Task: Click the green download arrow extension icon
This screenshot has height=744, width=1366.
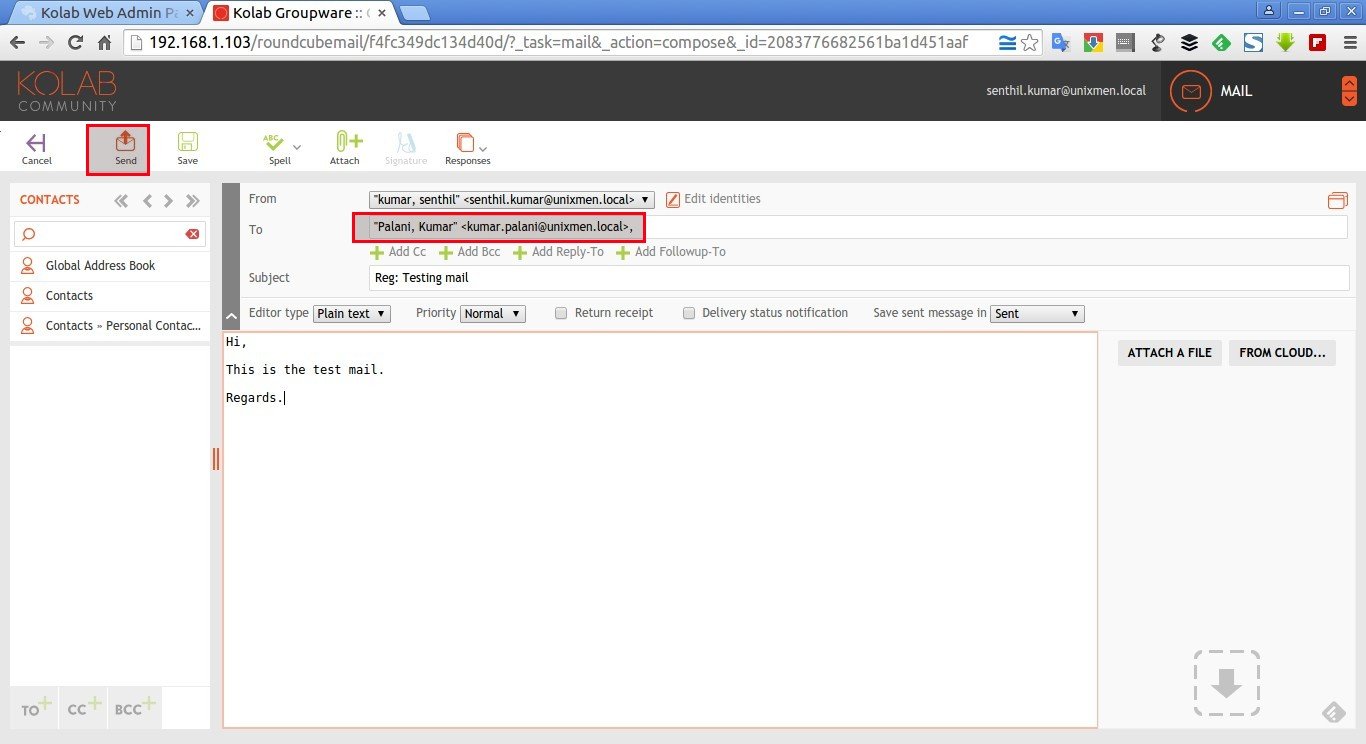Action: 1285,43
